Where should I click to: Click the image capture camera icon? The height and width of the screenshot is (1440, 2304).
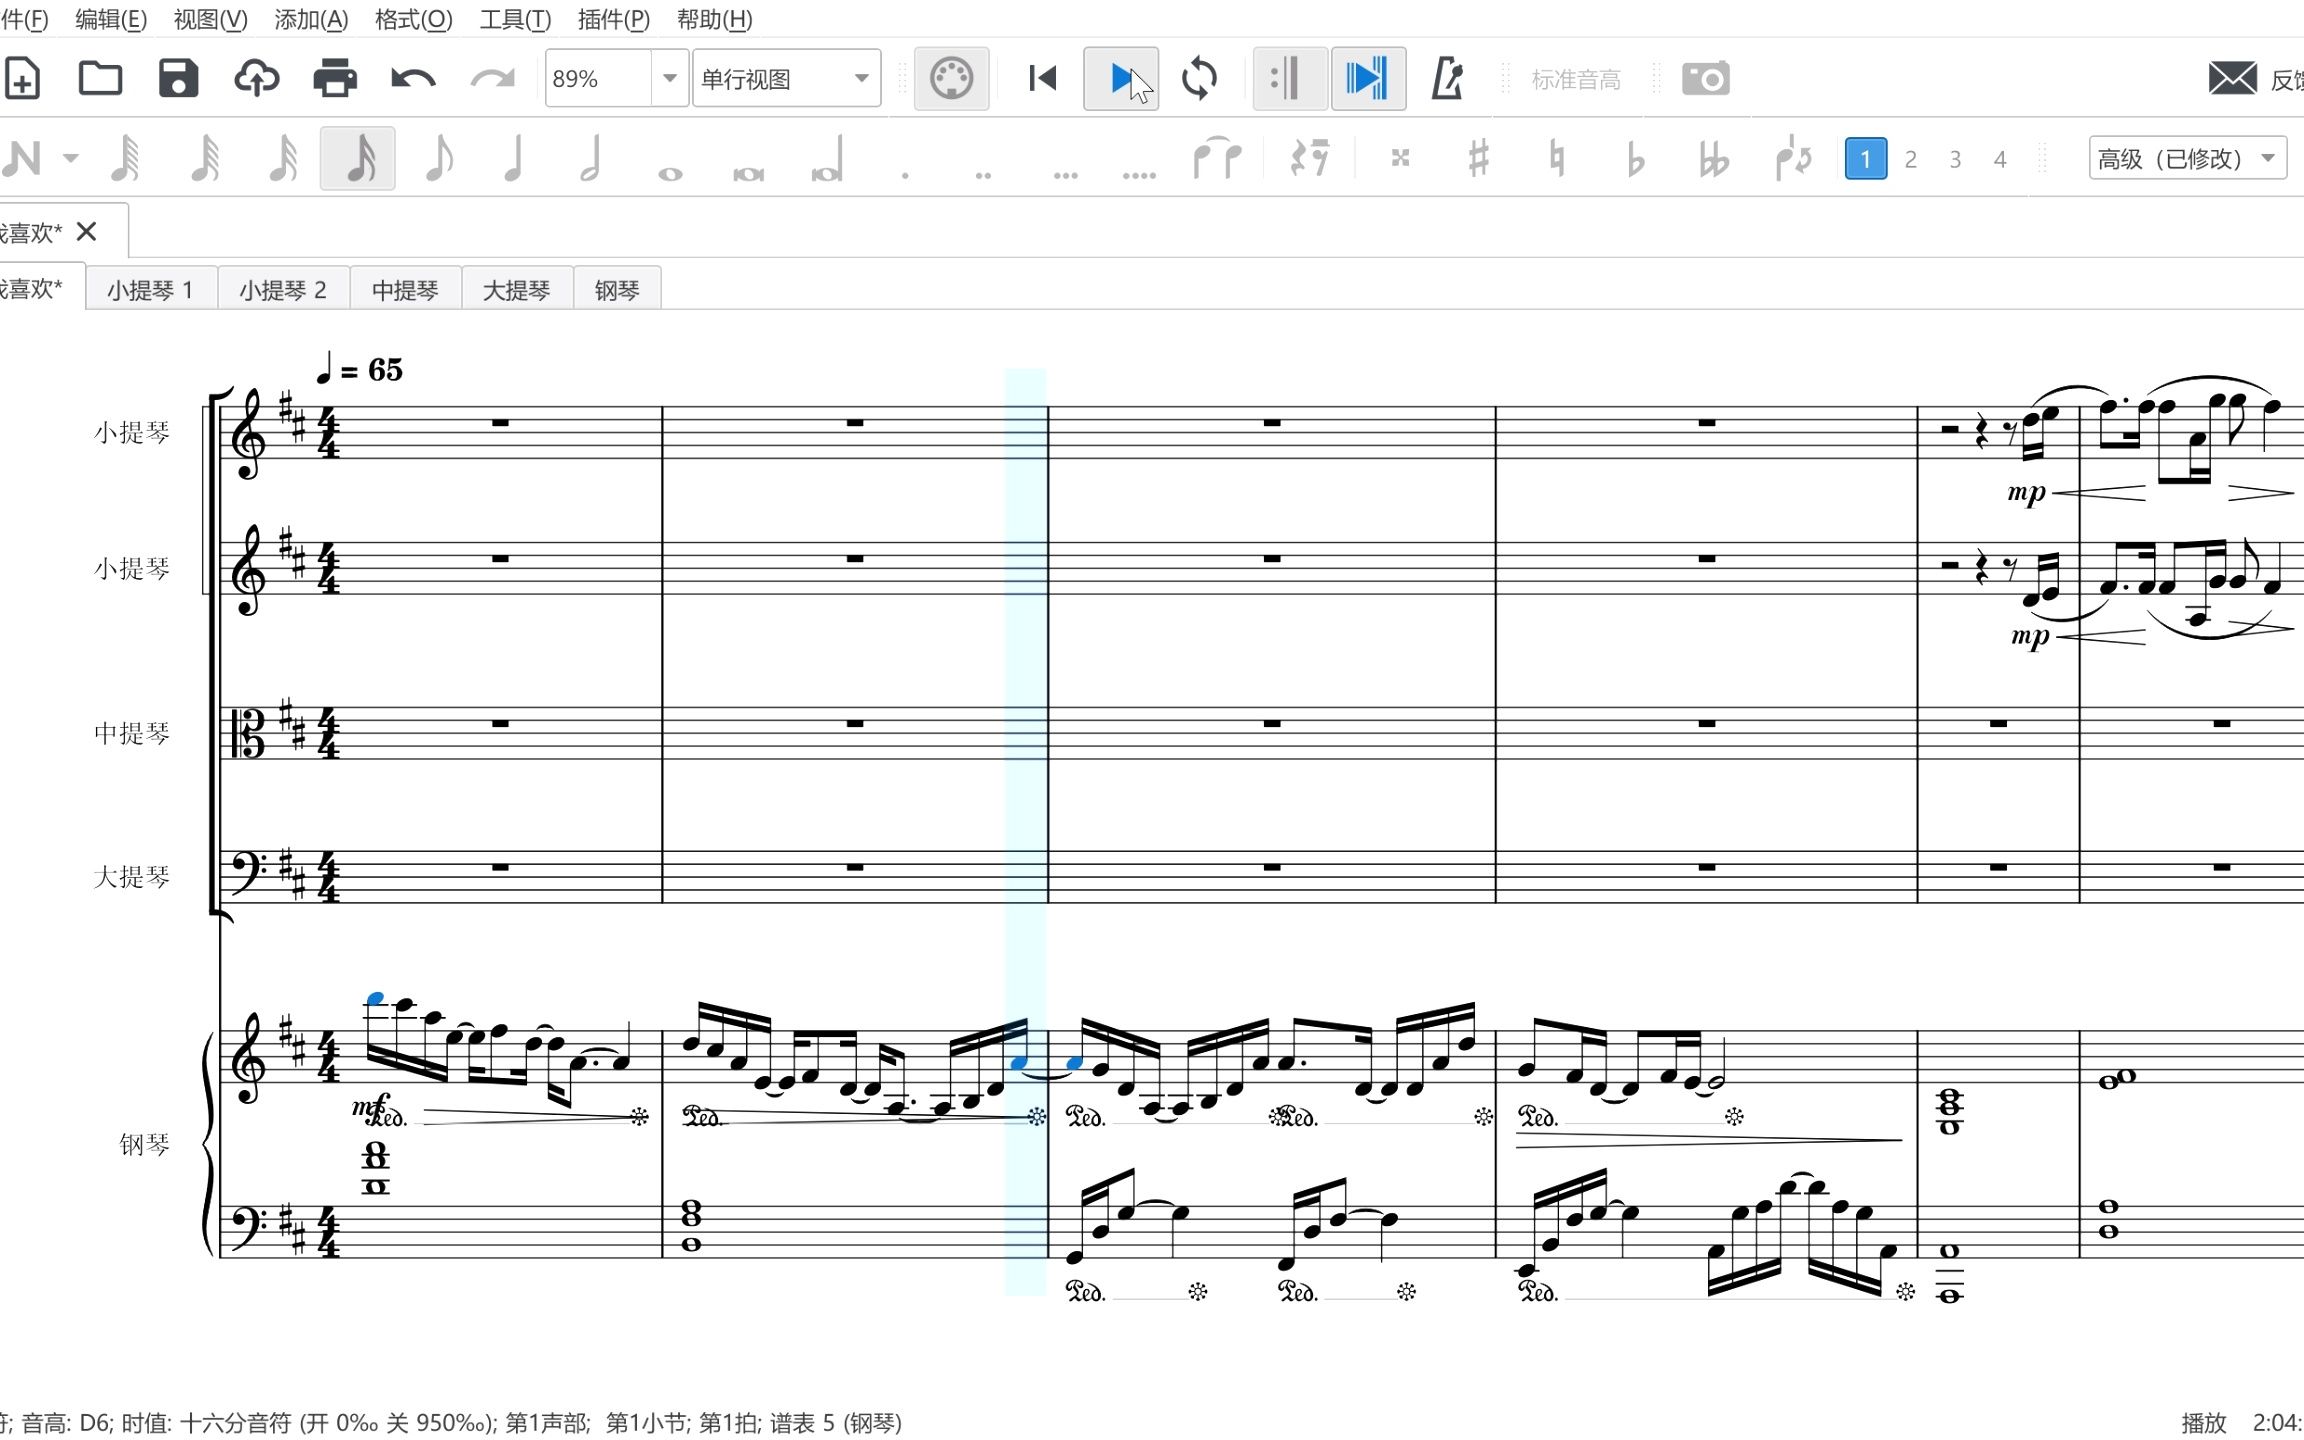coord(1705,78)
